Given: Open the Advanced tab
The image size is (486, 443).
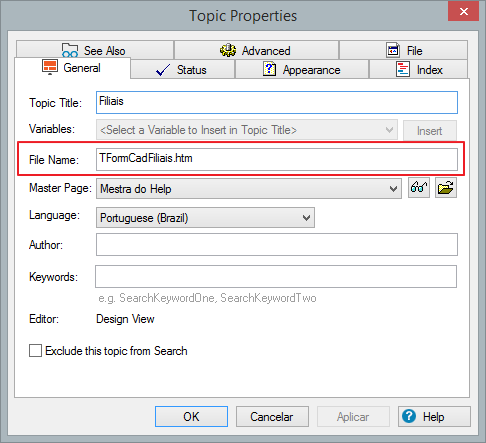Looking at the screenshot, I should [256, 51].
